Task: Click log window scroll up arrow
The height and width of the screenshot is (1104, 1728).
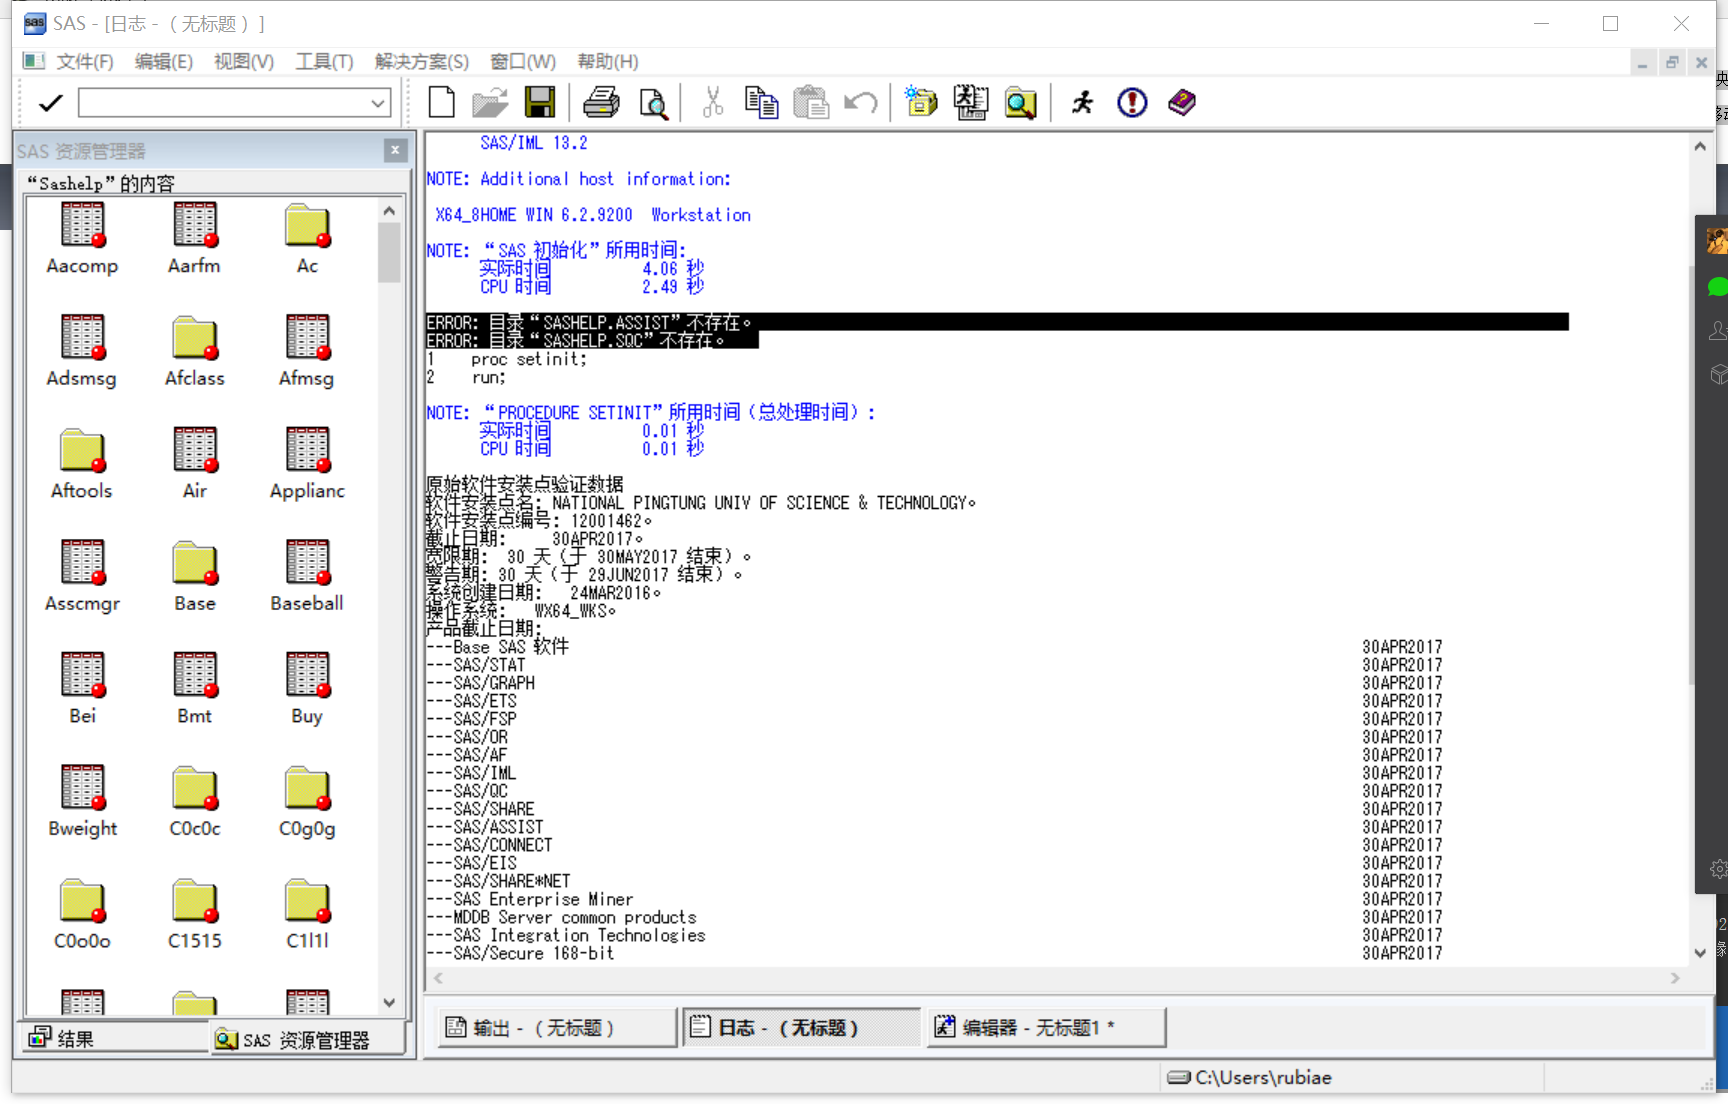Action: click(1700, 146)
